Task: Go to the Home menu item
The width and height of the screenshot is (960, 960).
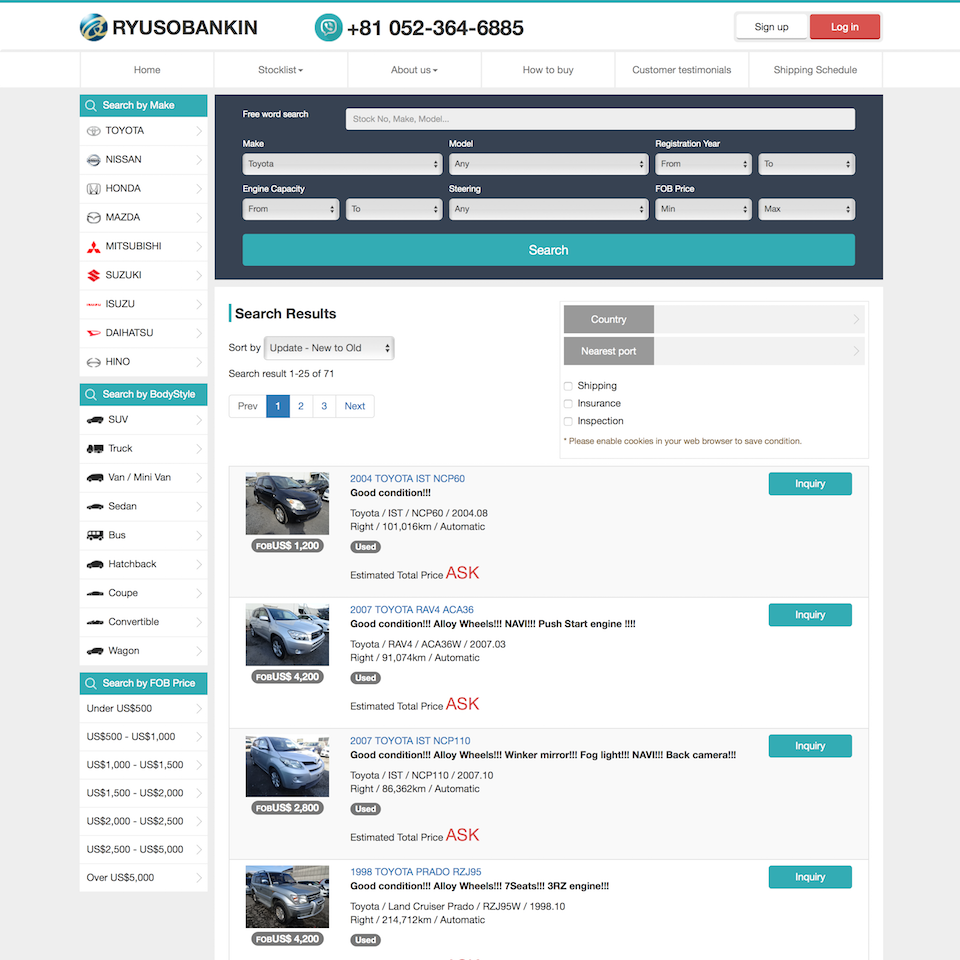Action: coord(147,70)
